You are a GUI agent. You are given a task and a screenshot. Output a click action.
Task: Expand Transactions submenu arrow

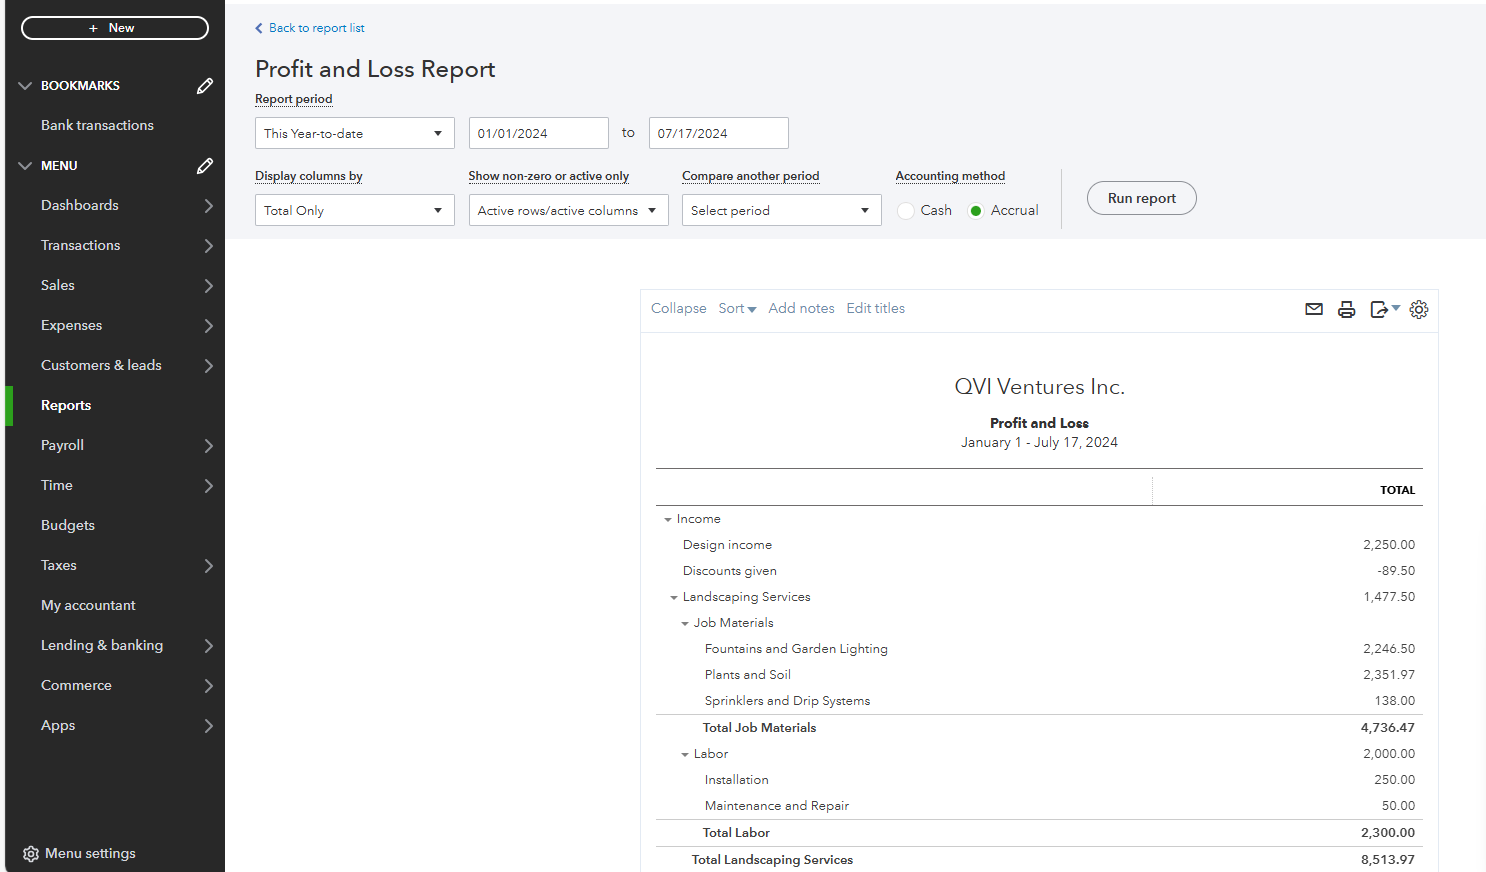pyautogui.click(x=208, y=246)
